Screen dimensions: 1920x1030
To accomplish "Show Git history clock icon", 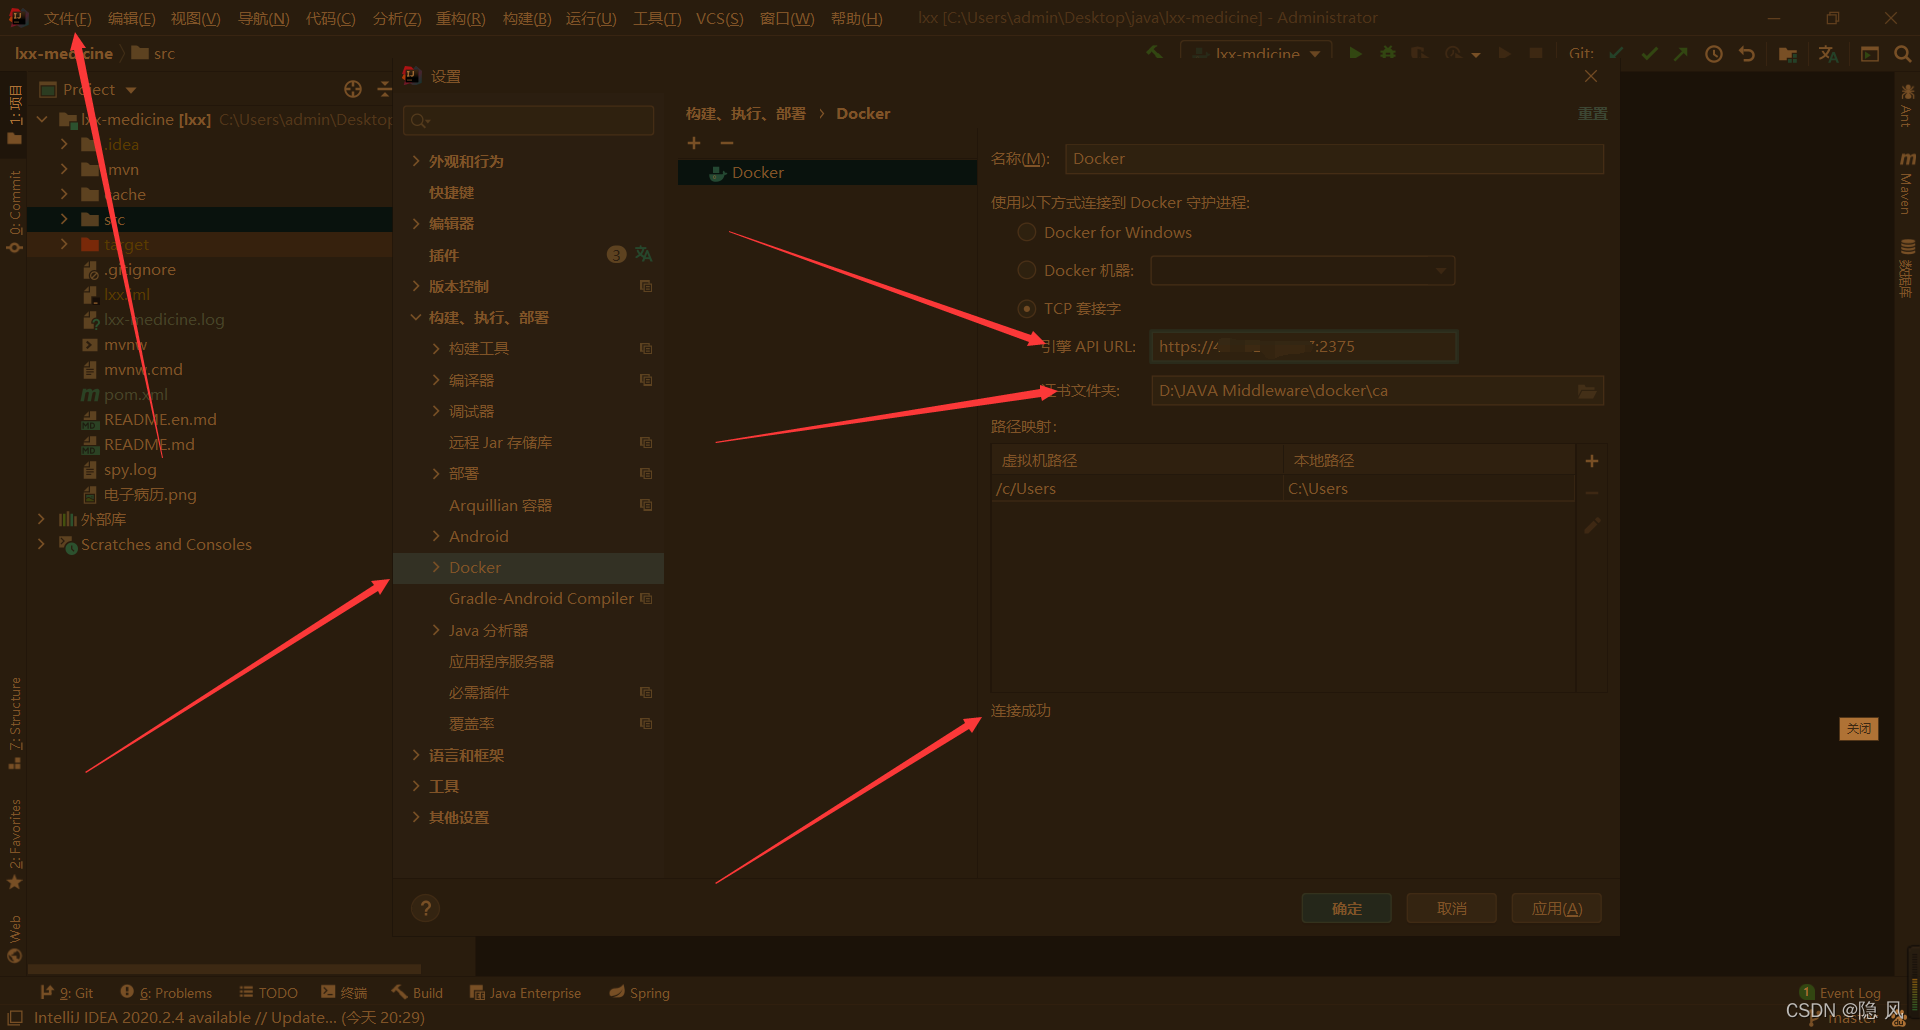I will [x=1714, y=54].
